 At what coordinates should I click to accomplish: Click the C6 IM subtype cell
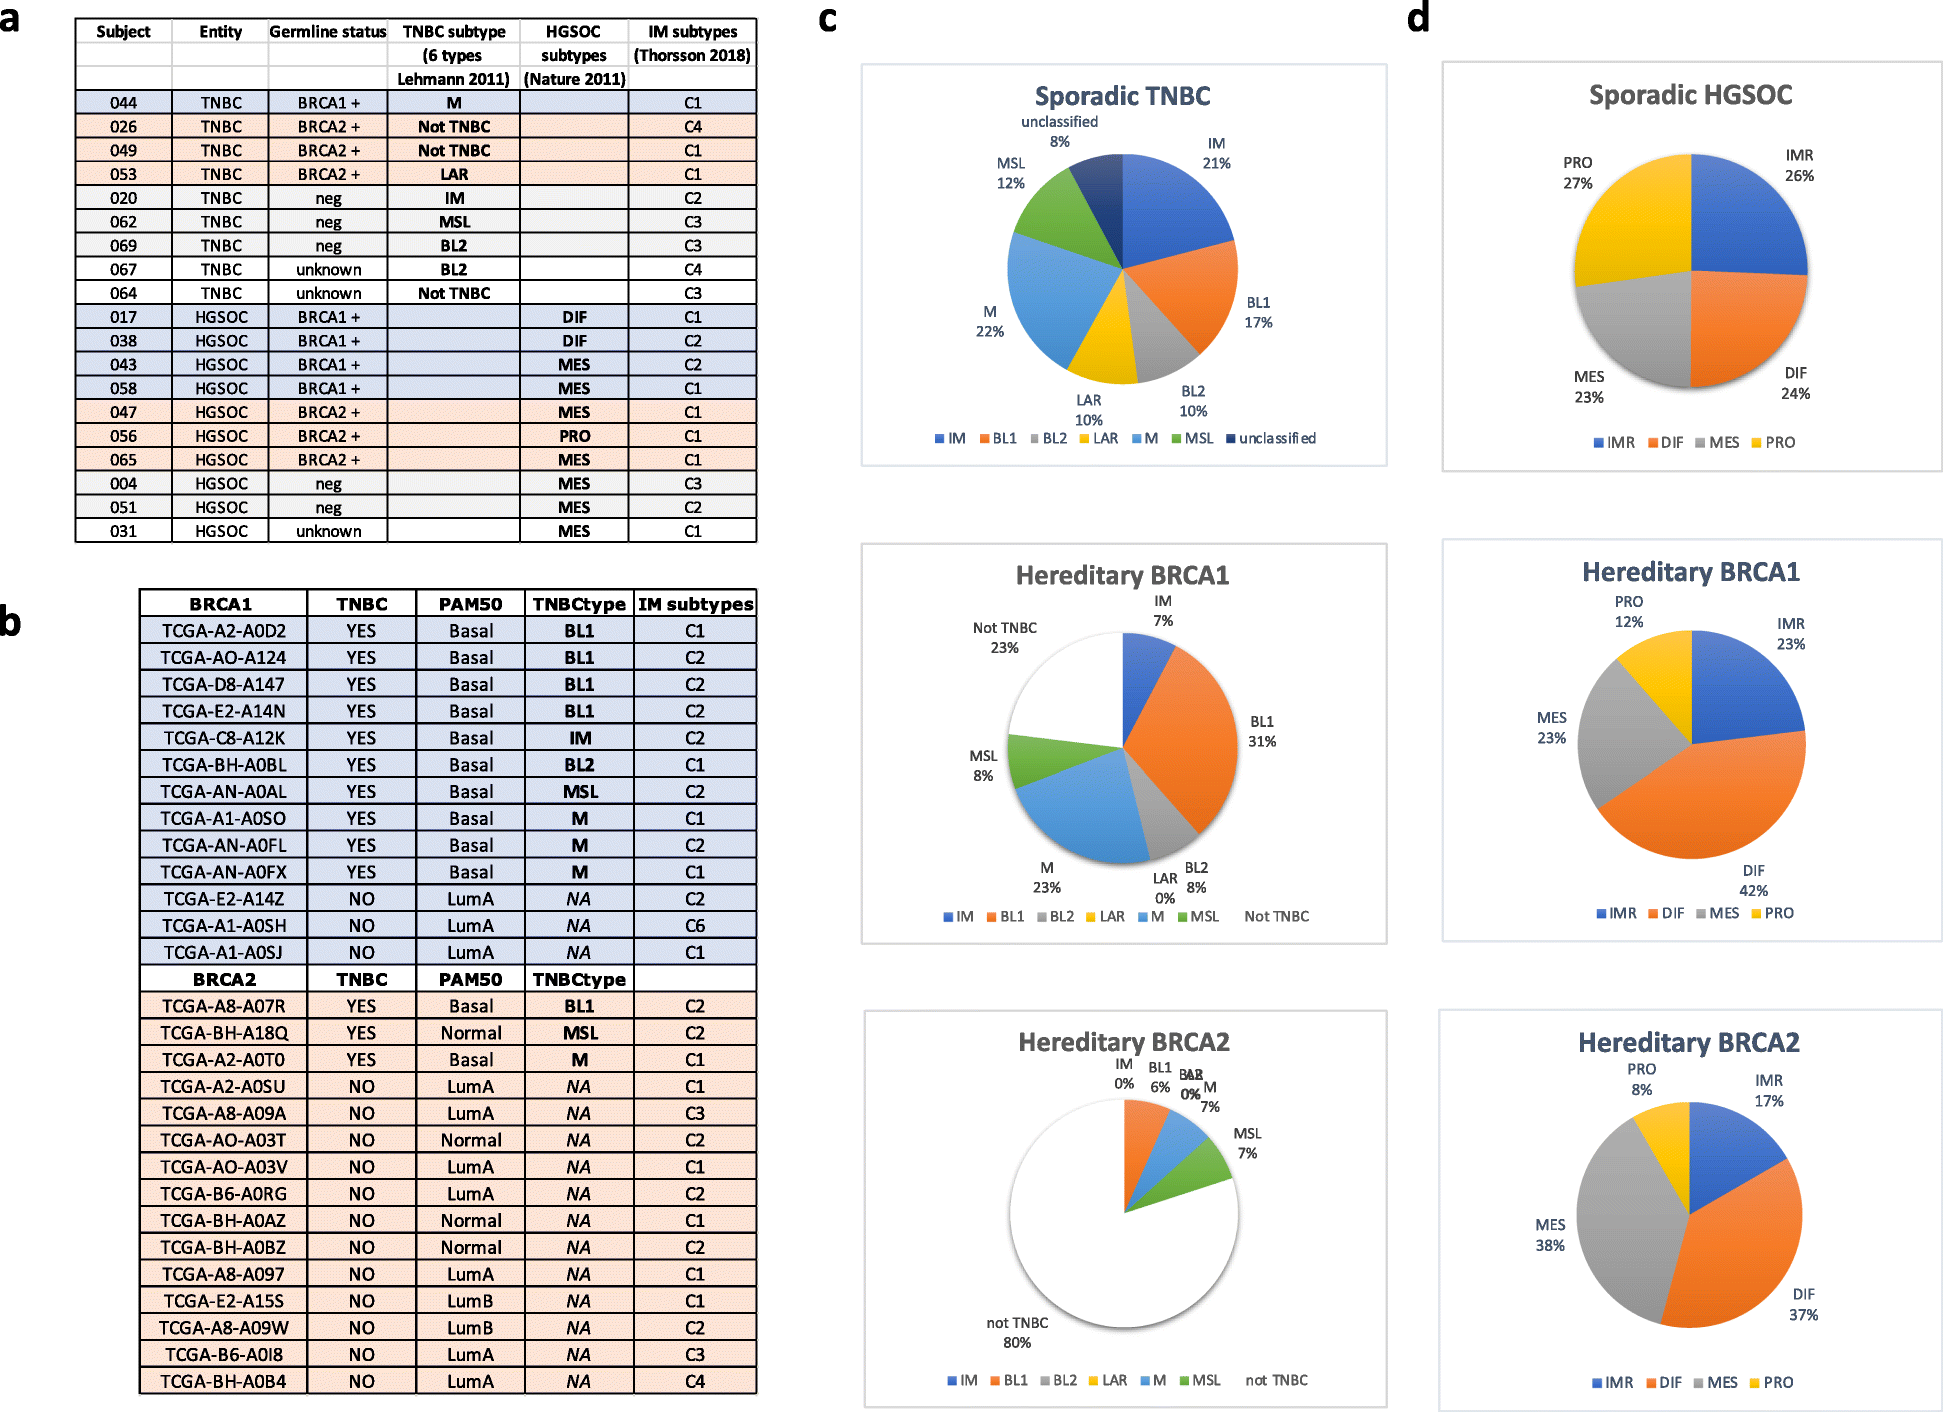pos(695,926)
